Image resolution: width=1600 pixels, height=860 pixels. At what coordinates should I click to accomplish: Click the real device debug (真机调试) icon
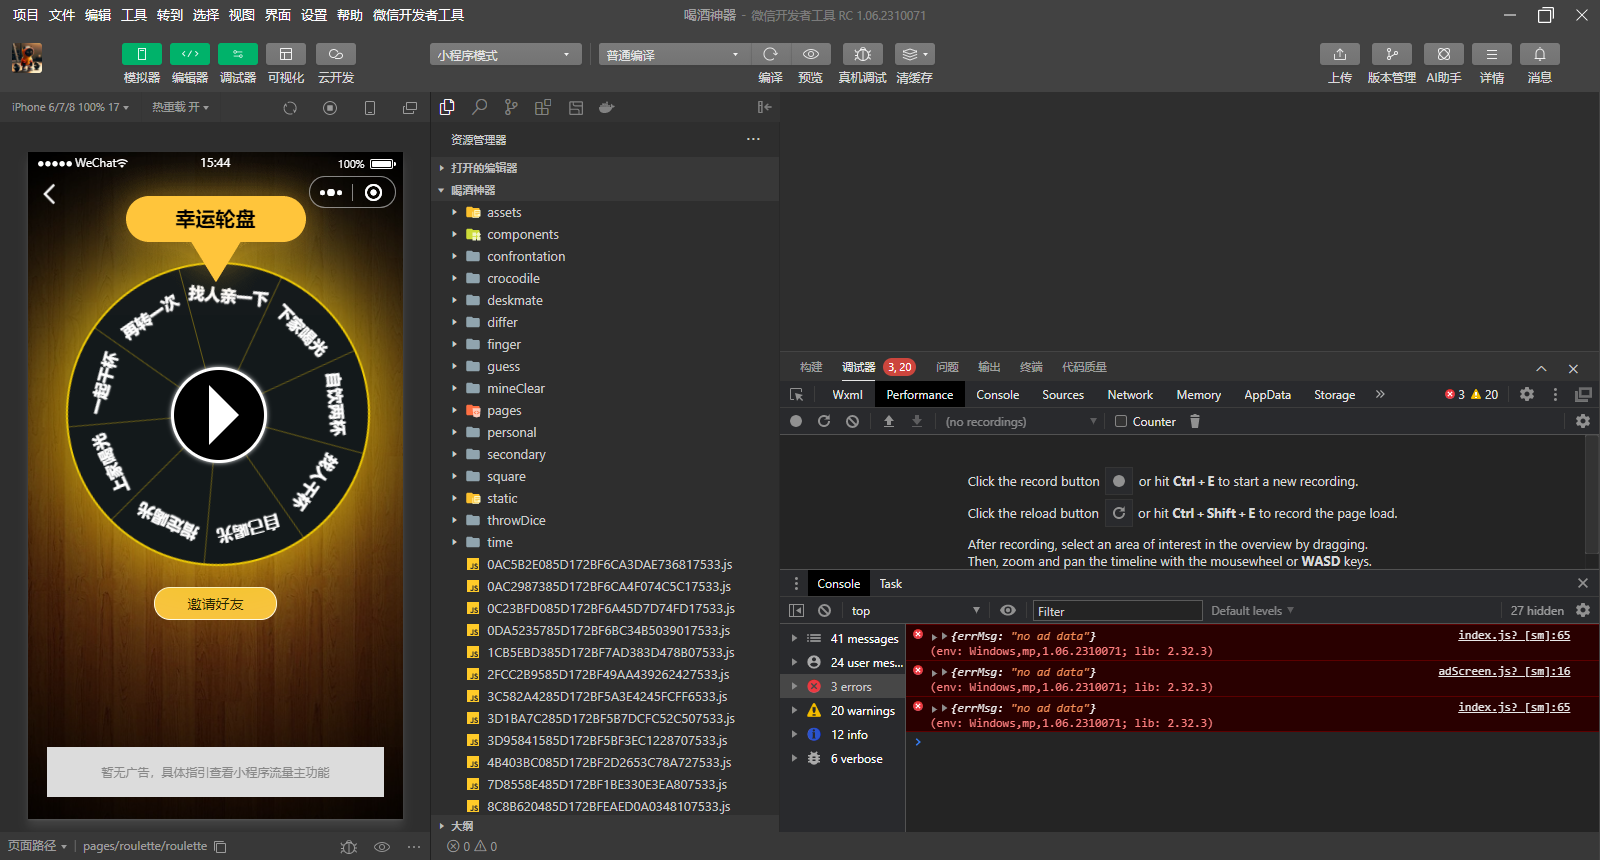point(862,54)
